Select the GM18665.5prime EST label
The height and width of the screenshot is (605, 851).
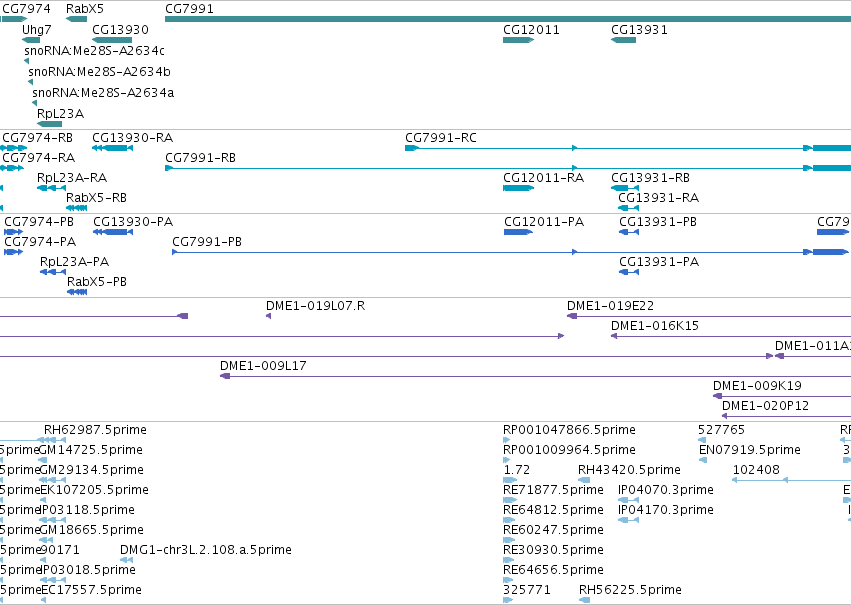click(x=92, y=530)
